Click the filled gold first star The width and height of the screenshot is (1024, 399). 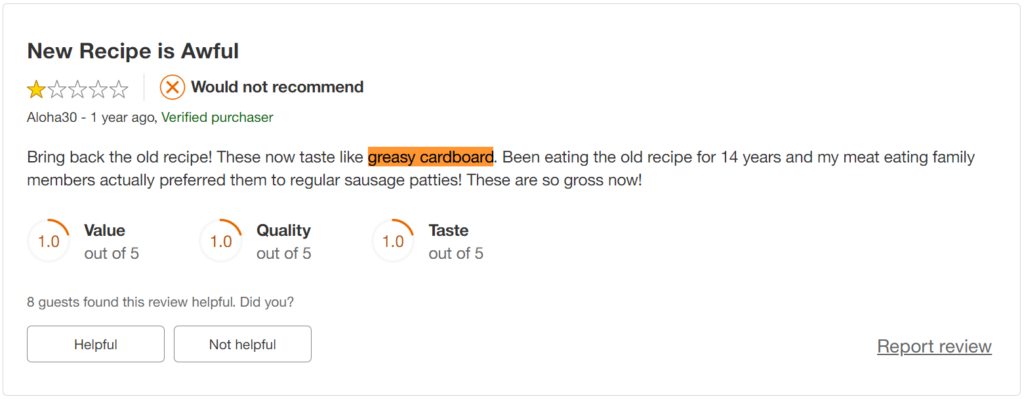[36, 88]
